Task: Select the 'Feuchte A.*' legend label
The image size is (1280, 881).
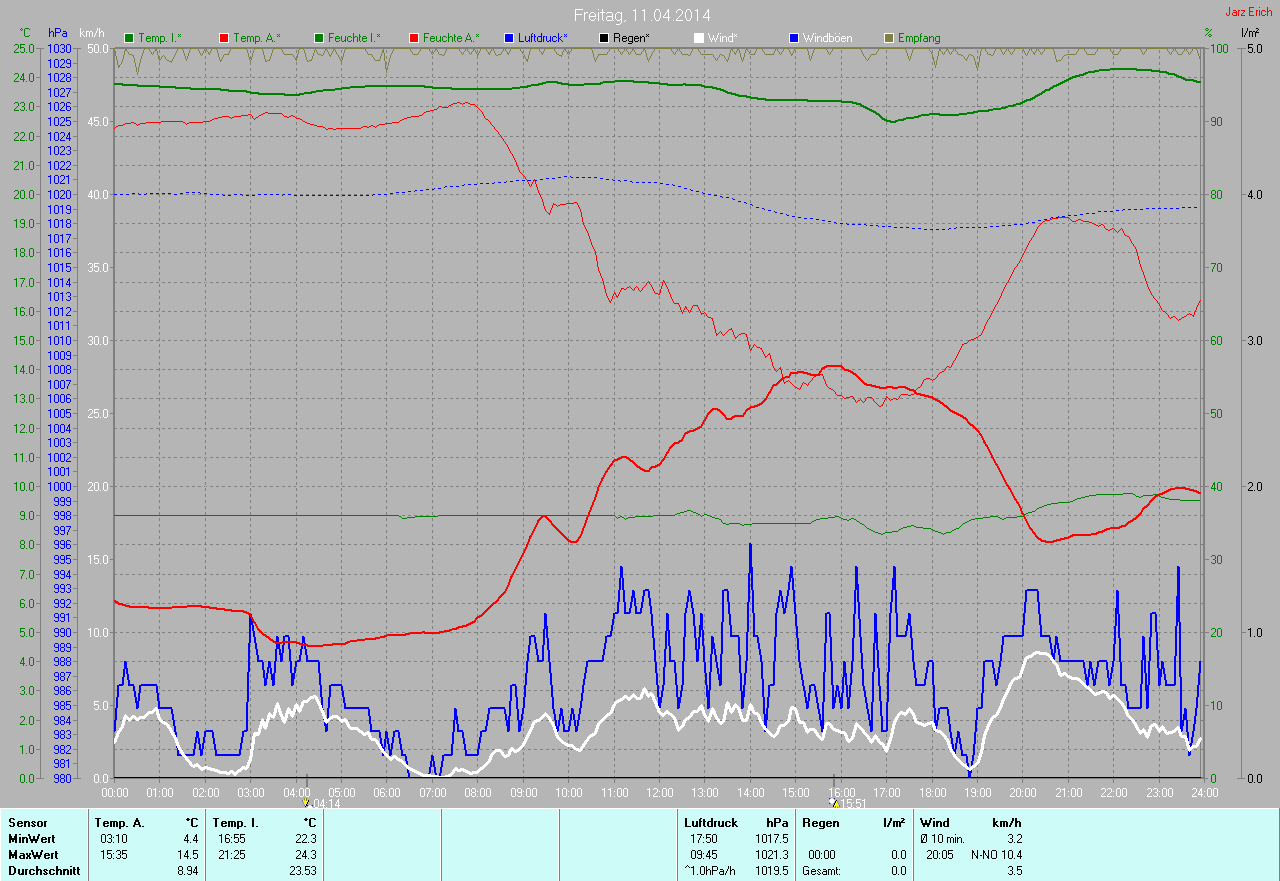Action: click(x=451, y=38)
